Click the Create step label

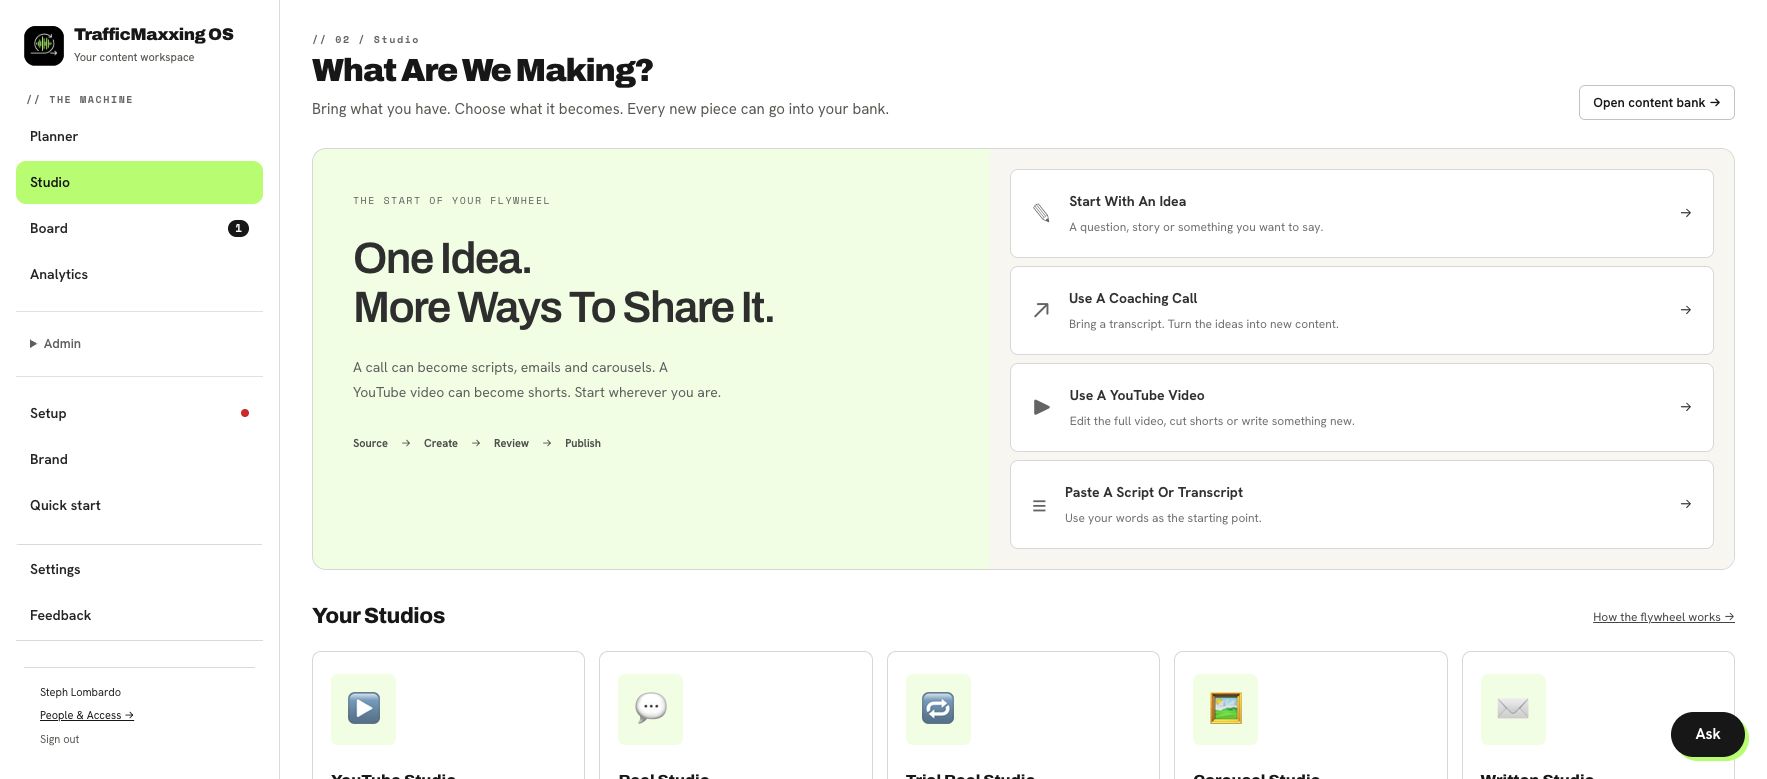(441, 443)
